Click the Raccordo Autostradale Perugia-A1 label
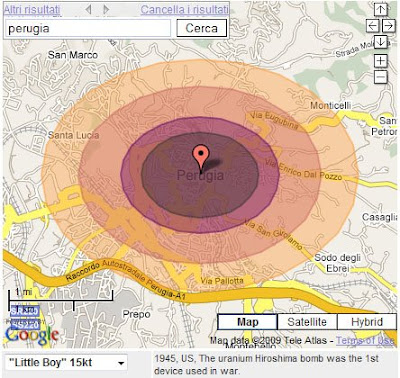This screenshot has width=400, height=378. coord(125,280)
